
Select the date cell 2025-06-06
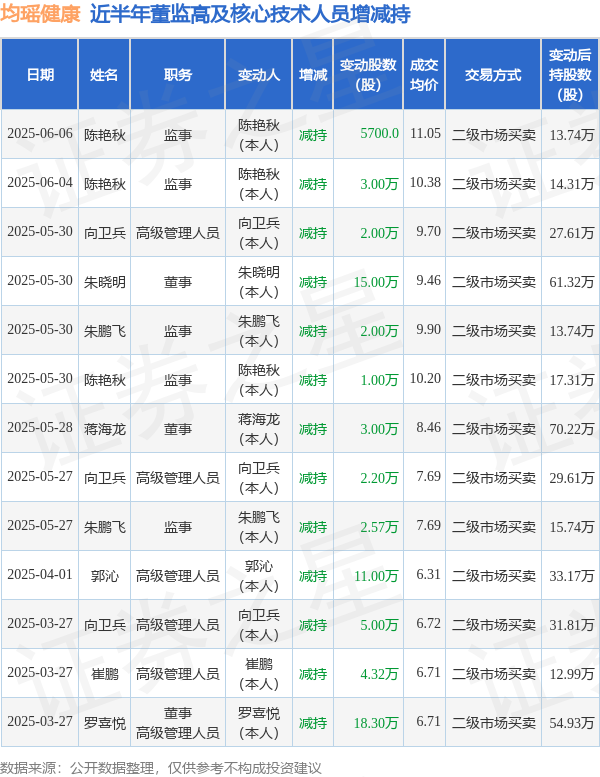(40, 134)
